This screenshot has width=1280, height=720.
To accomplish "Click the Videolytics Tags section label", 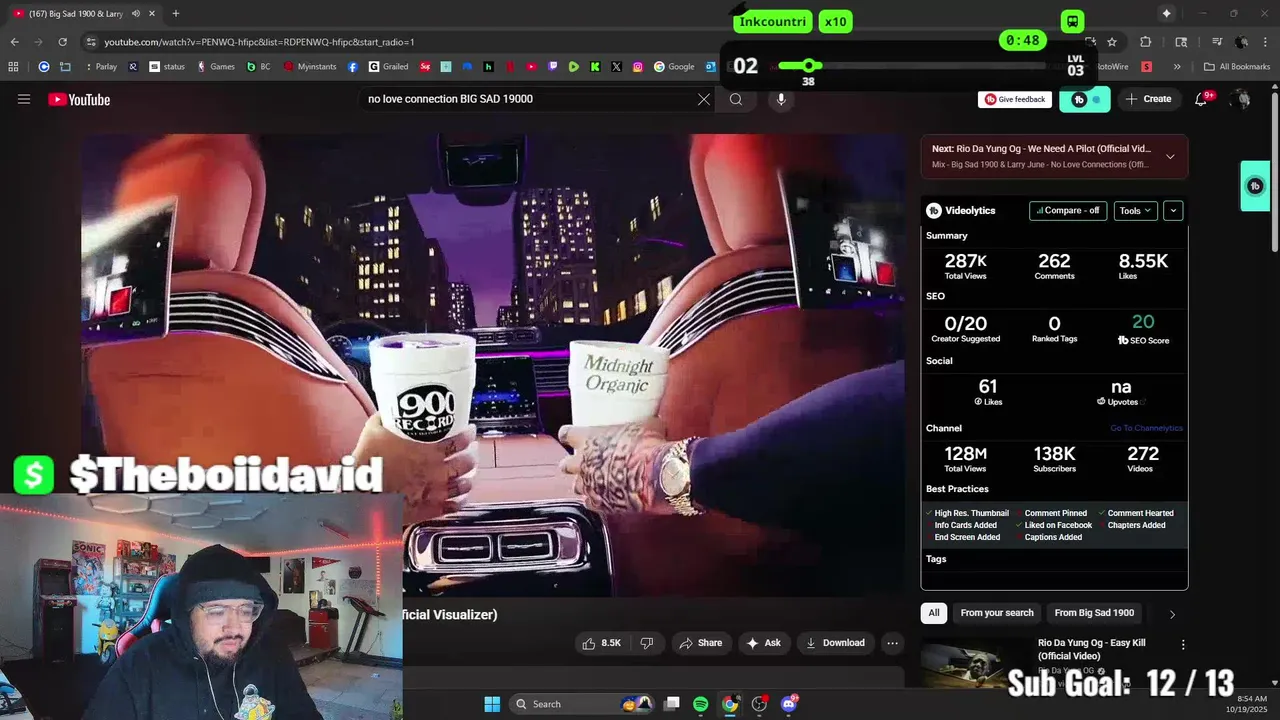I will point(936,559).
